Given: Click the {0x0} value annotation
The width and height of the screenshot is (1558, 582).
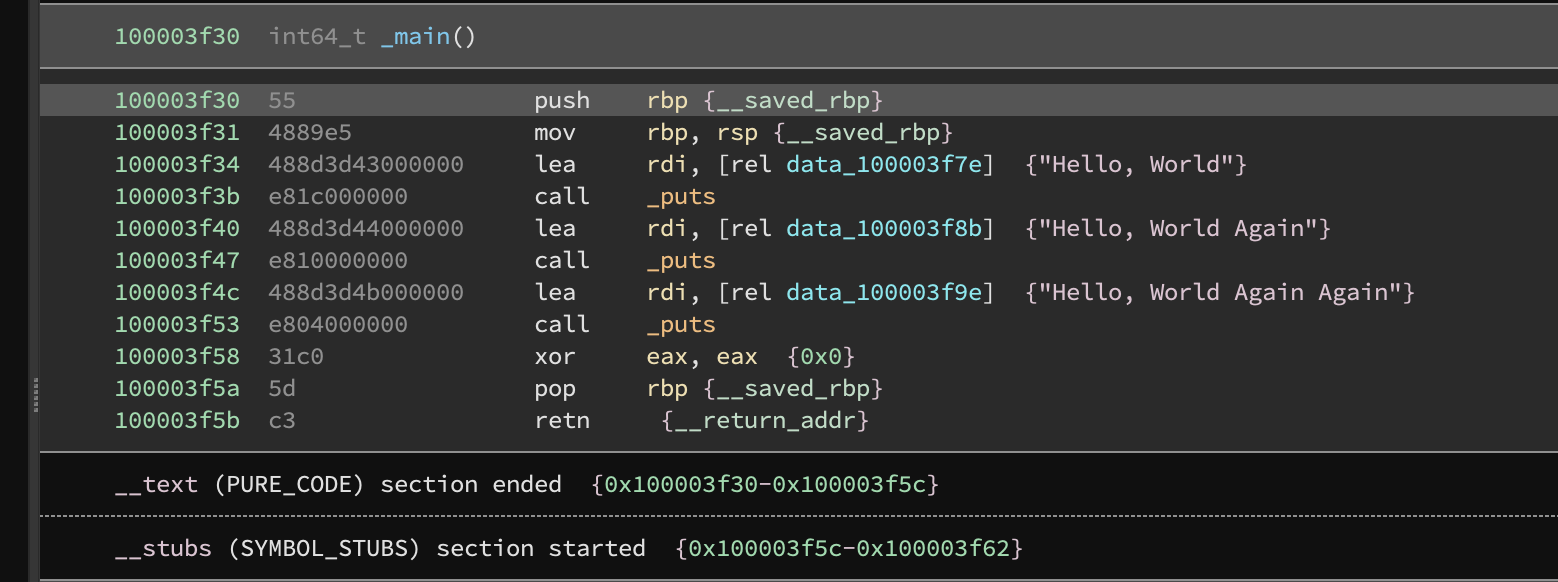Looking at the screenshot, I should coord(821,356).
